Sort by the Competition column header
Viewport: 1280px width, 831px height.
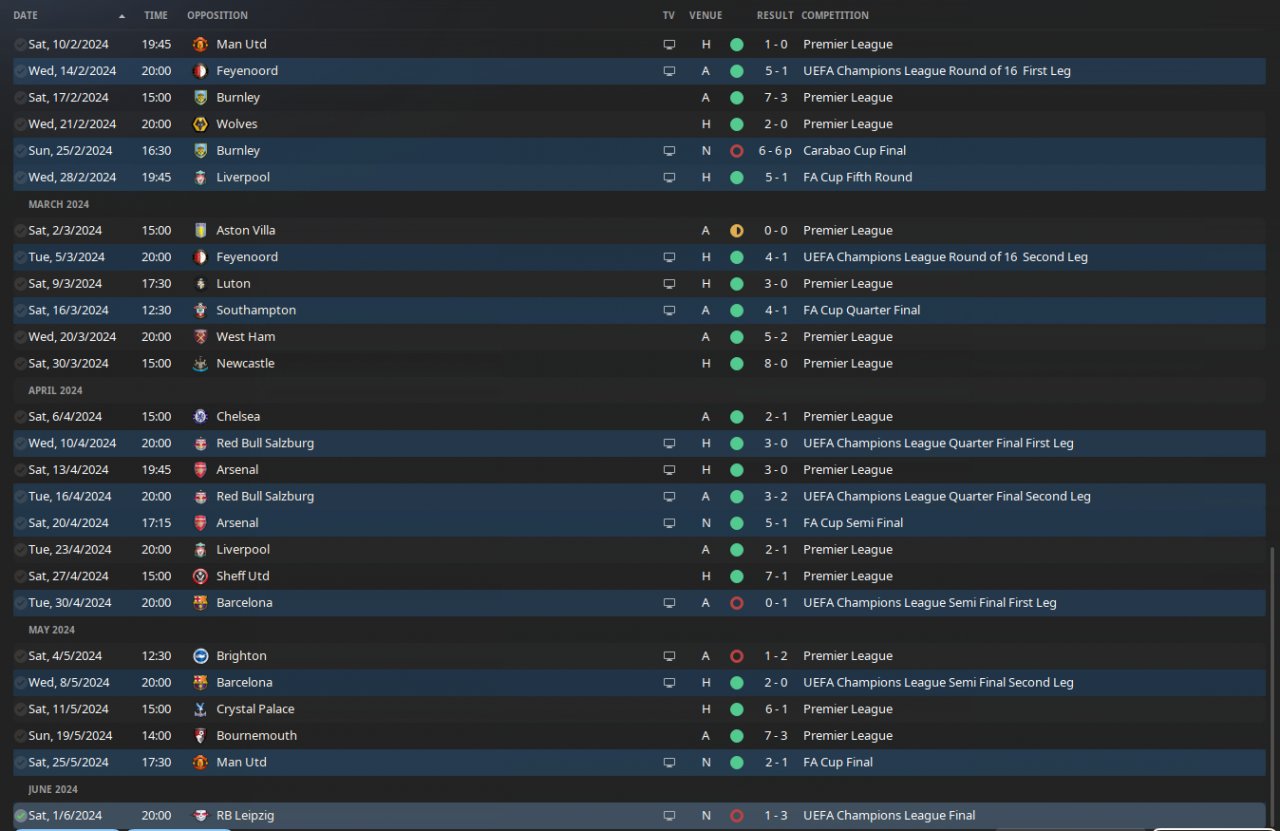(x=835, y=16)
